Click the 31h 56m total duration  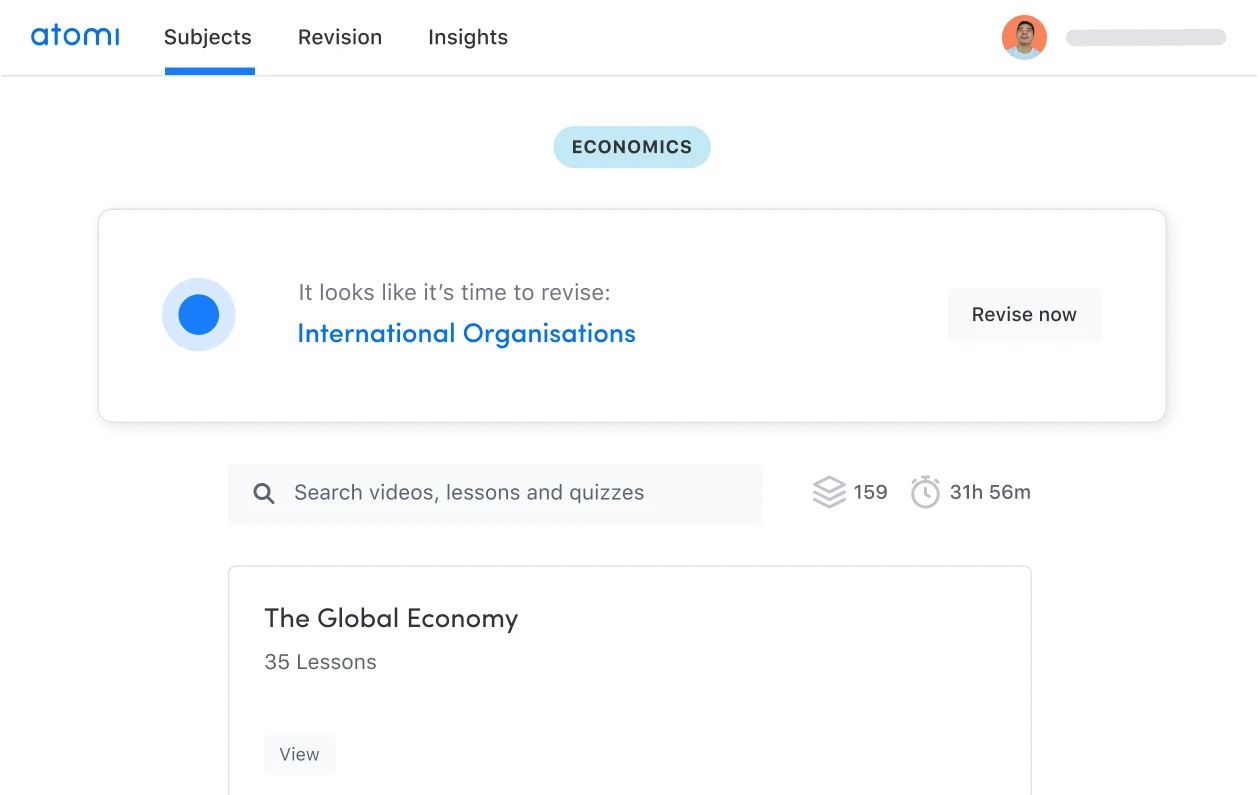pyautogui.click(x=990, y=492)
